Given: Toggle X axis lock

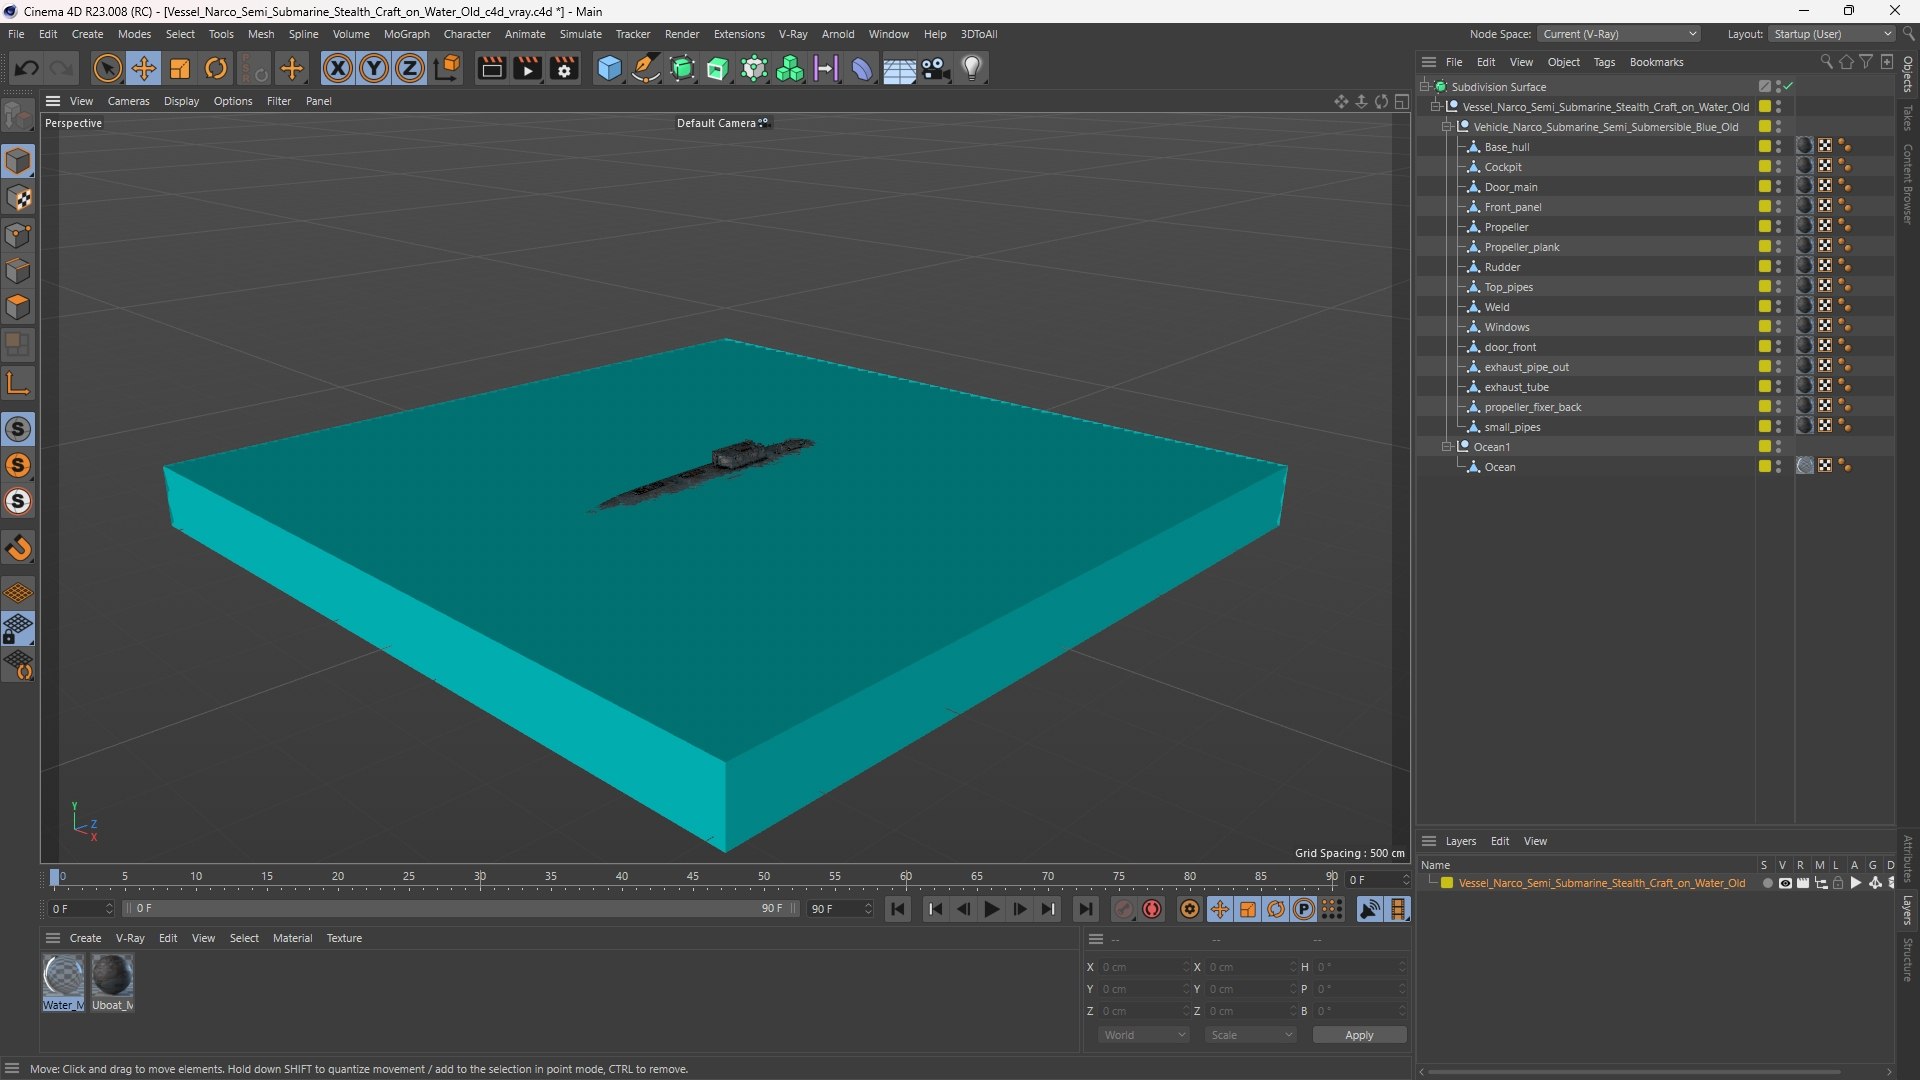Looking at the screenshot, I should (x=338, y=68).
